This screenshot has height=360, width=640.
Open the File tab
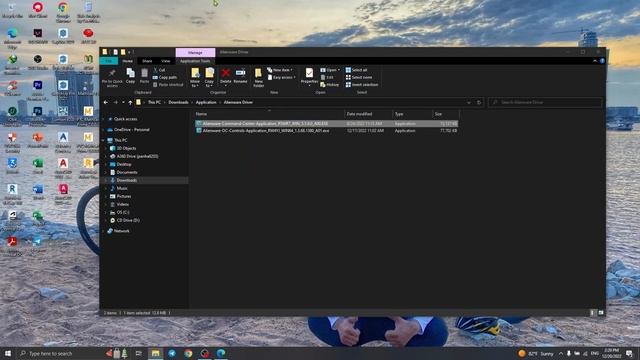[x=109, y=61]
